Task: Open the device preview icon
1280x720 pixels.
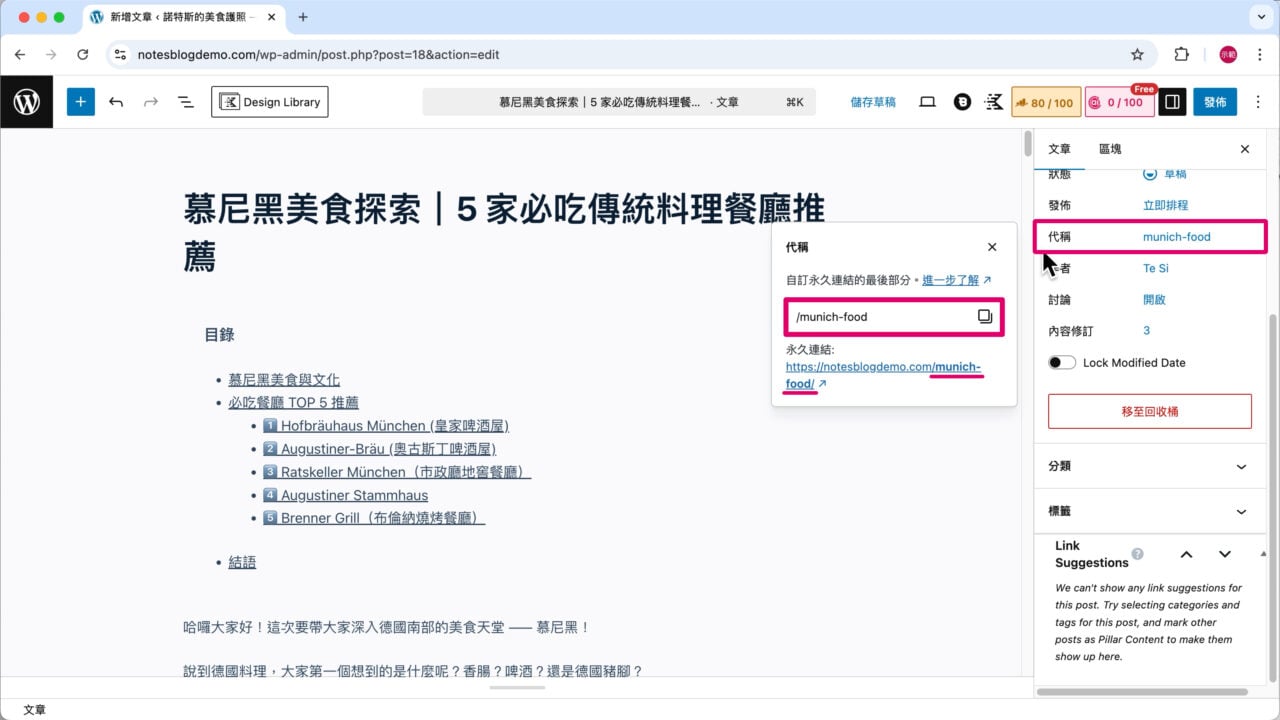Action: (927, 101)
